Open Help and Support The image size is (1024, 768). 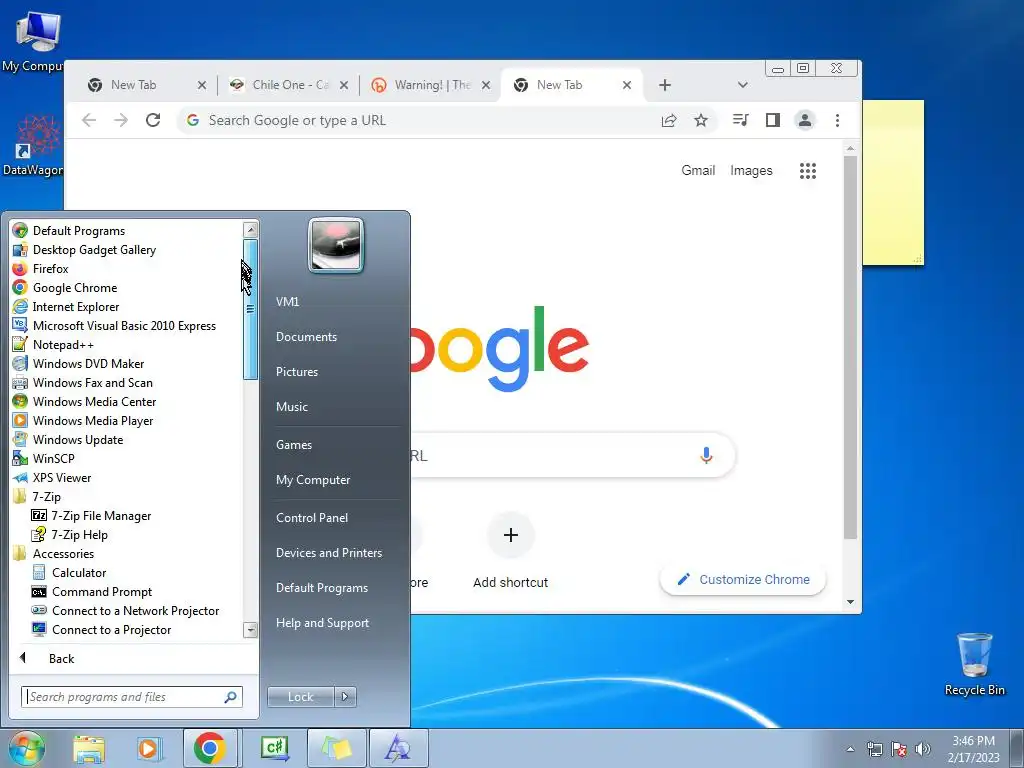323,623
